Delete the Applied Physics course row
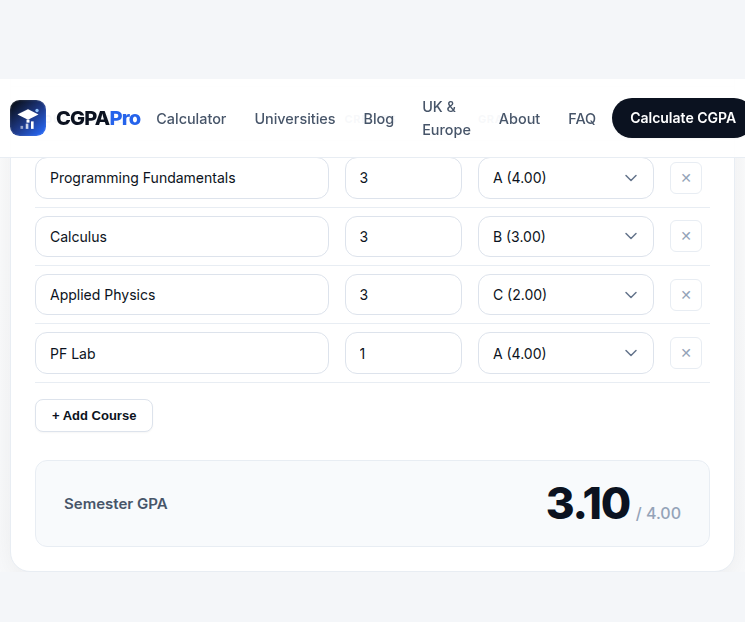This screenshot has width=745, height=622. point(686,295)
